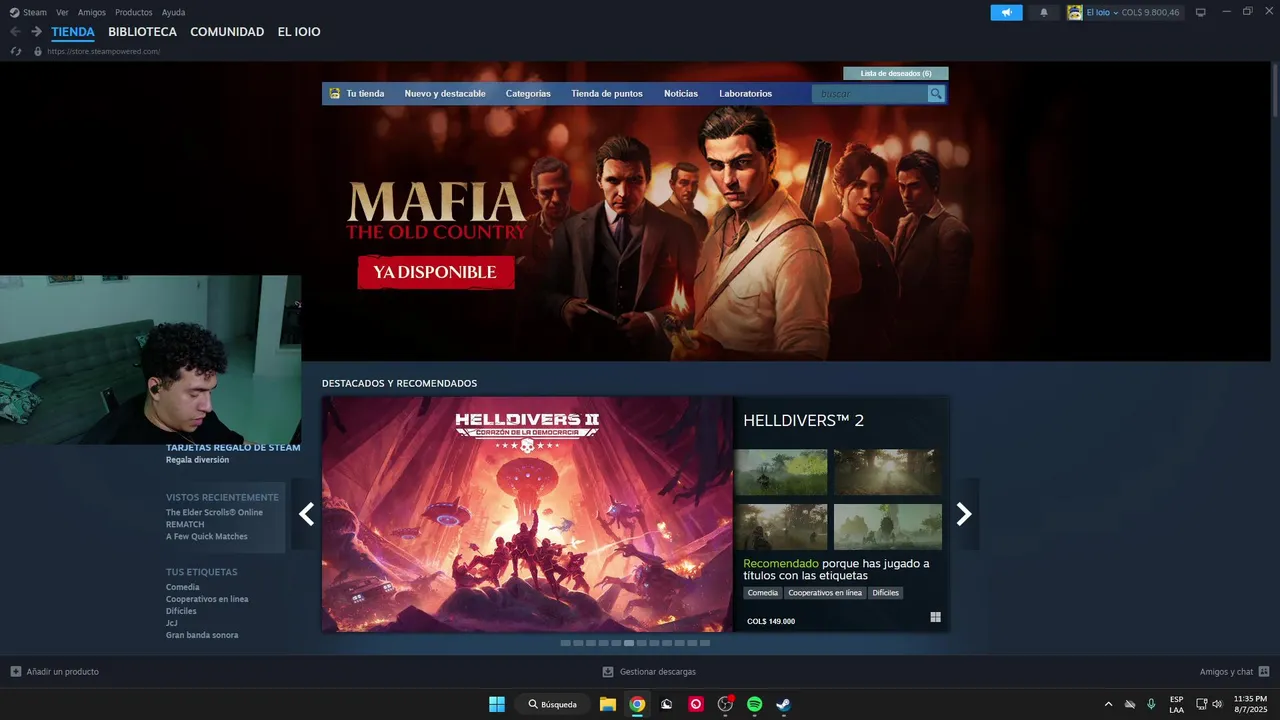Screen dimensions: 1280x720
Task: Open the Productos menu
Action: (x=134, y=12)
